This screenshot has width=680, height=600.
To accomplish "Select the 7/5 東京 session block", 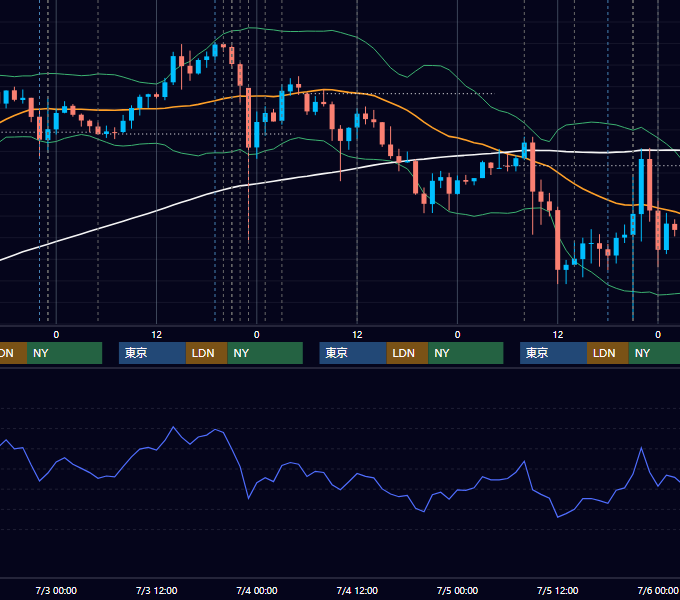I will click(553, 353).
